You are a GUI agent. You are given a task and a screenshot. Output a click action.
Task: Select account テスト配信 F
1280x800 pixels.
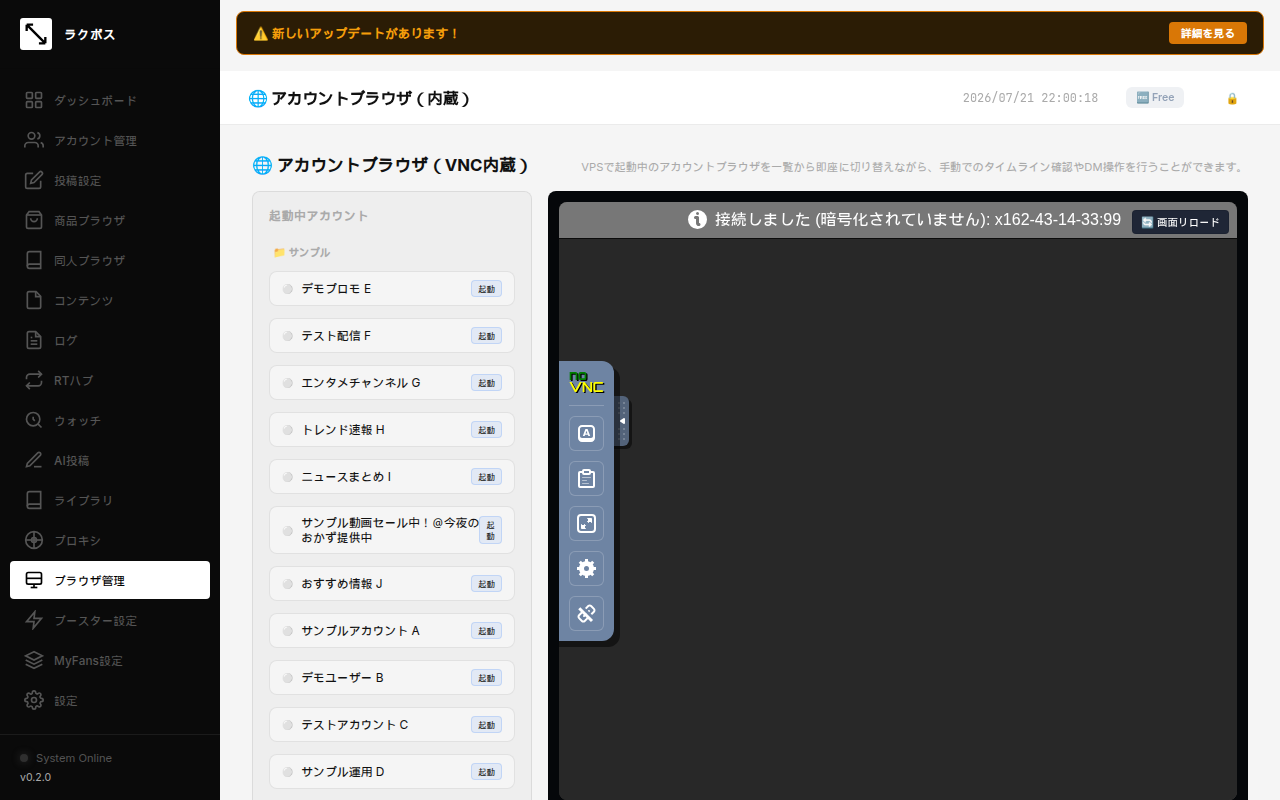(392, 336)
